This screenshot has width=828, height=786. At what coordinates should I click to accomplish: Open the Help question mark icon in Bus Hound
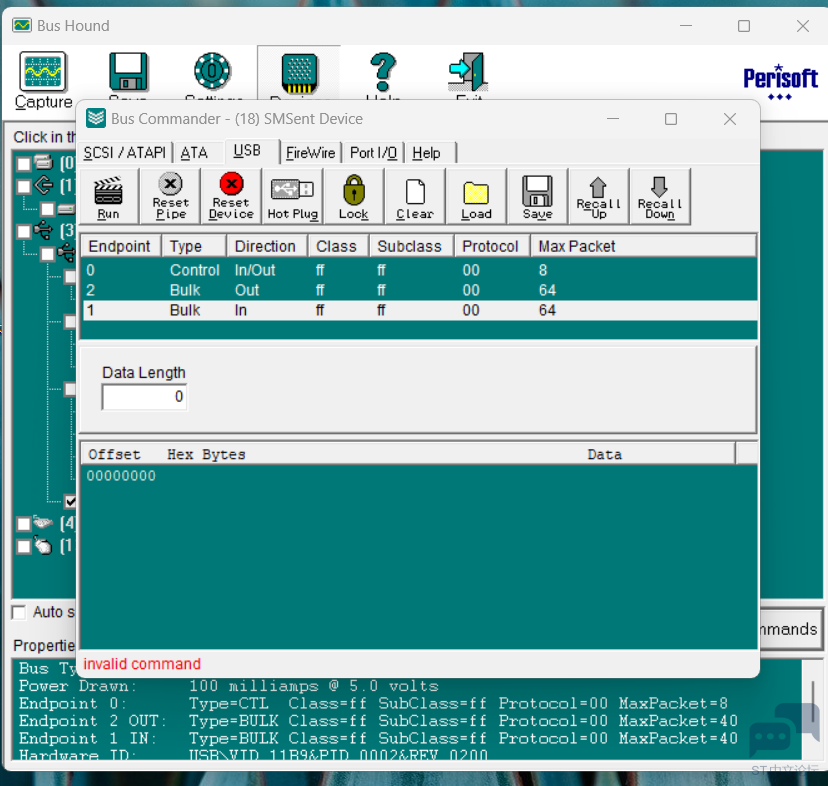pos(383,72)
